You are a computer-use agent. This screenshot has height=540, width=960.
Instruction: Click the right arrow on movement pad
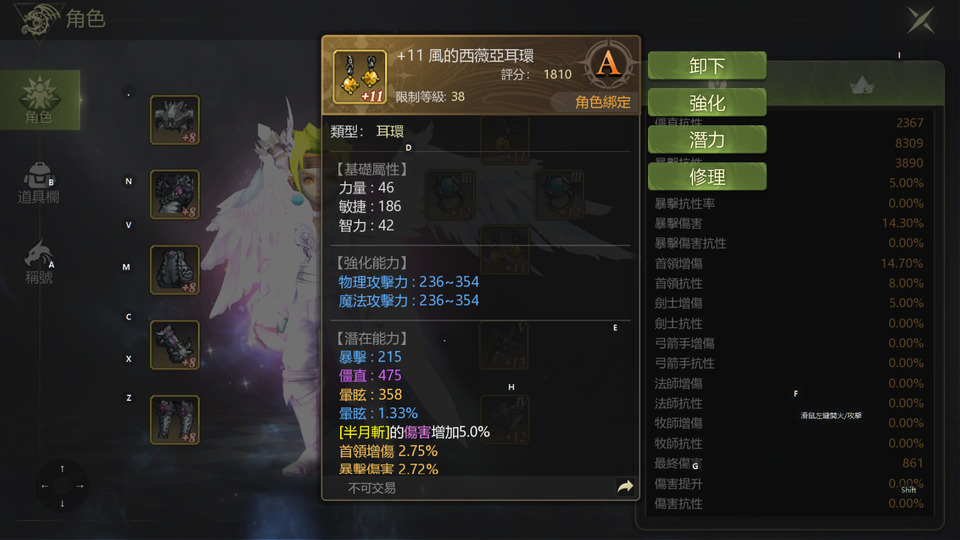coord(80,486)
